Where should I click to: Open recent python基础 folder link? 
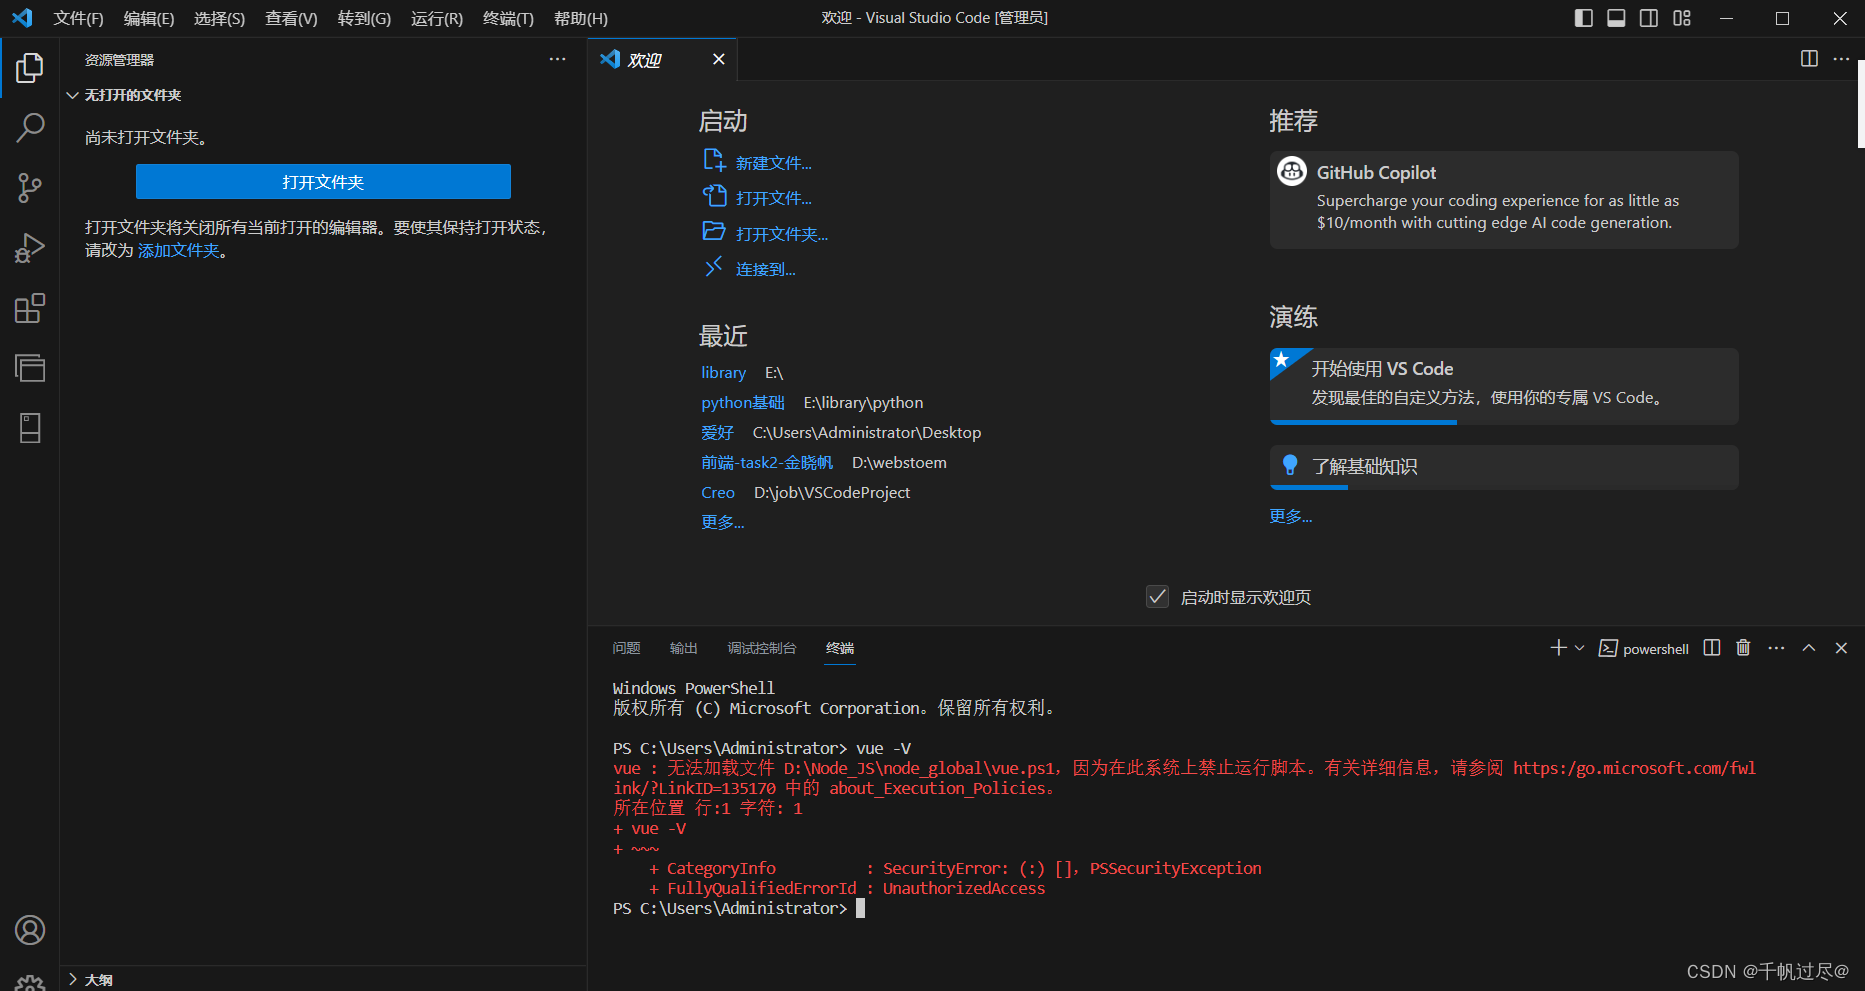tap(742, 402)
